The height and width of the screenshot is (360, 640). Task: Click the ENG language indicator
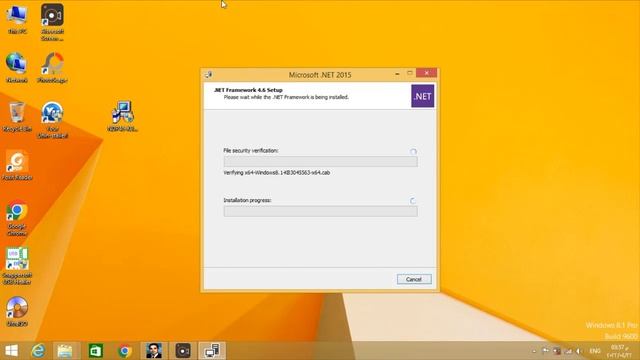[x=595, y=351]
